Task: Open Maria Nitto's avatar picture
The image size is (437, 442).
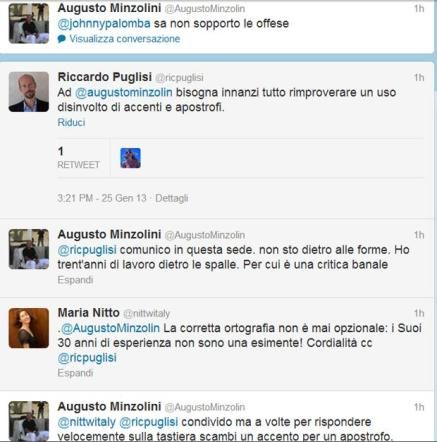Action: pos(29,328)
